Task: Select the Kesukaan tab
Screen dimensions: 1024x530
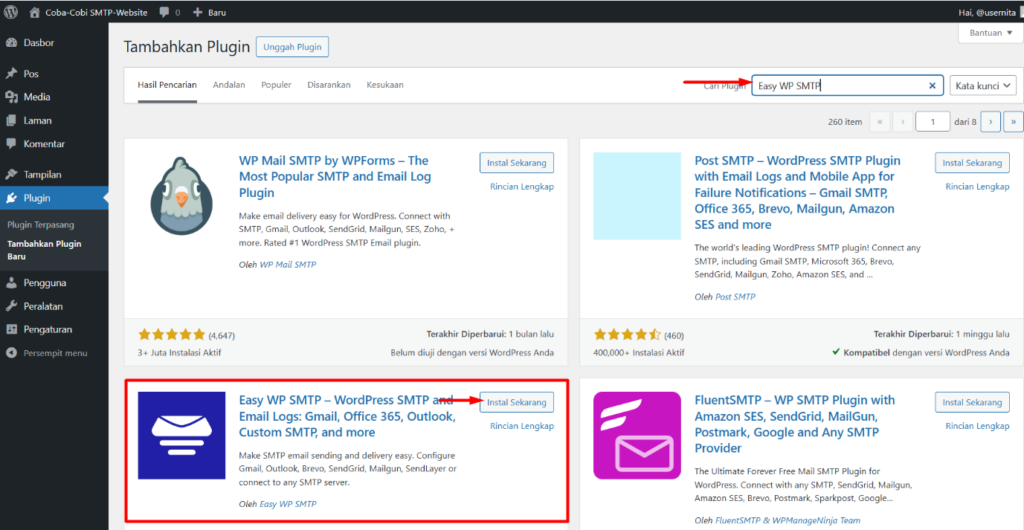Action: click(x=385, y=85)
